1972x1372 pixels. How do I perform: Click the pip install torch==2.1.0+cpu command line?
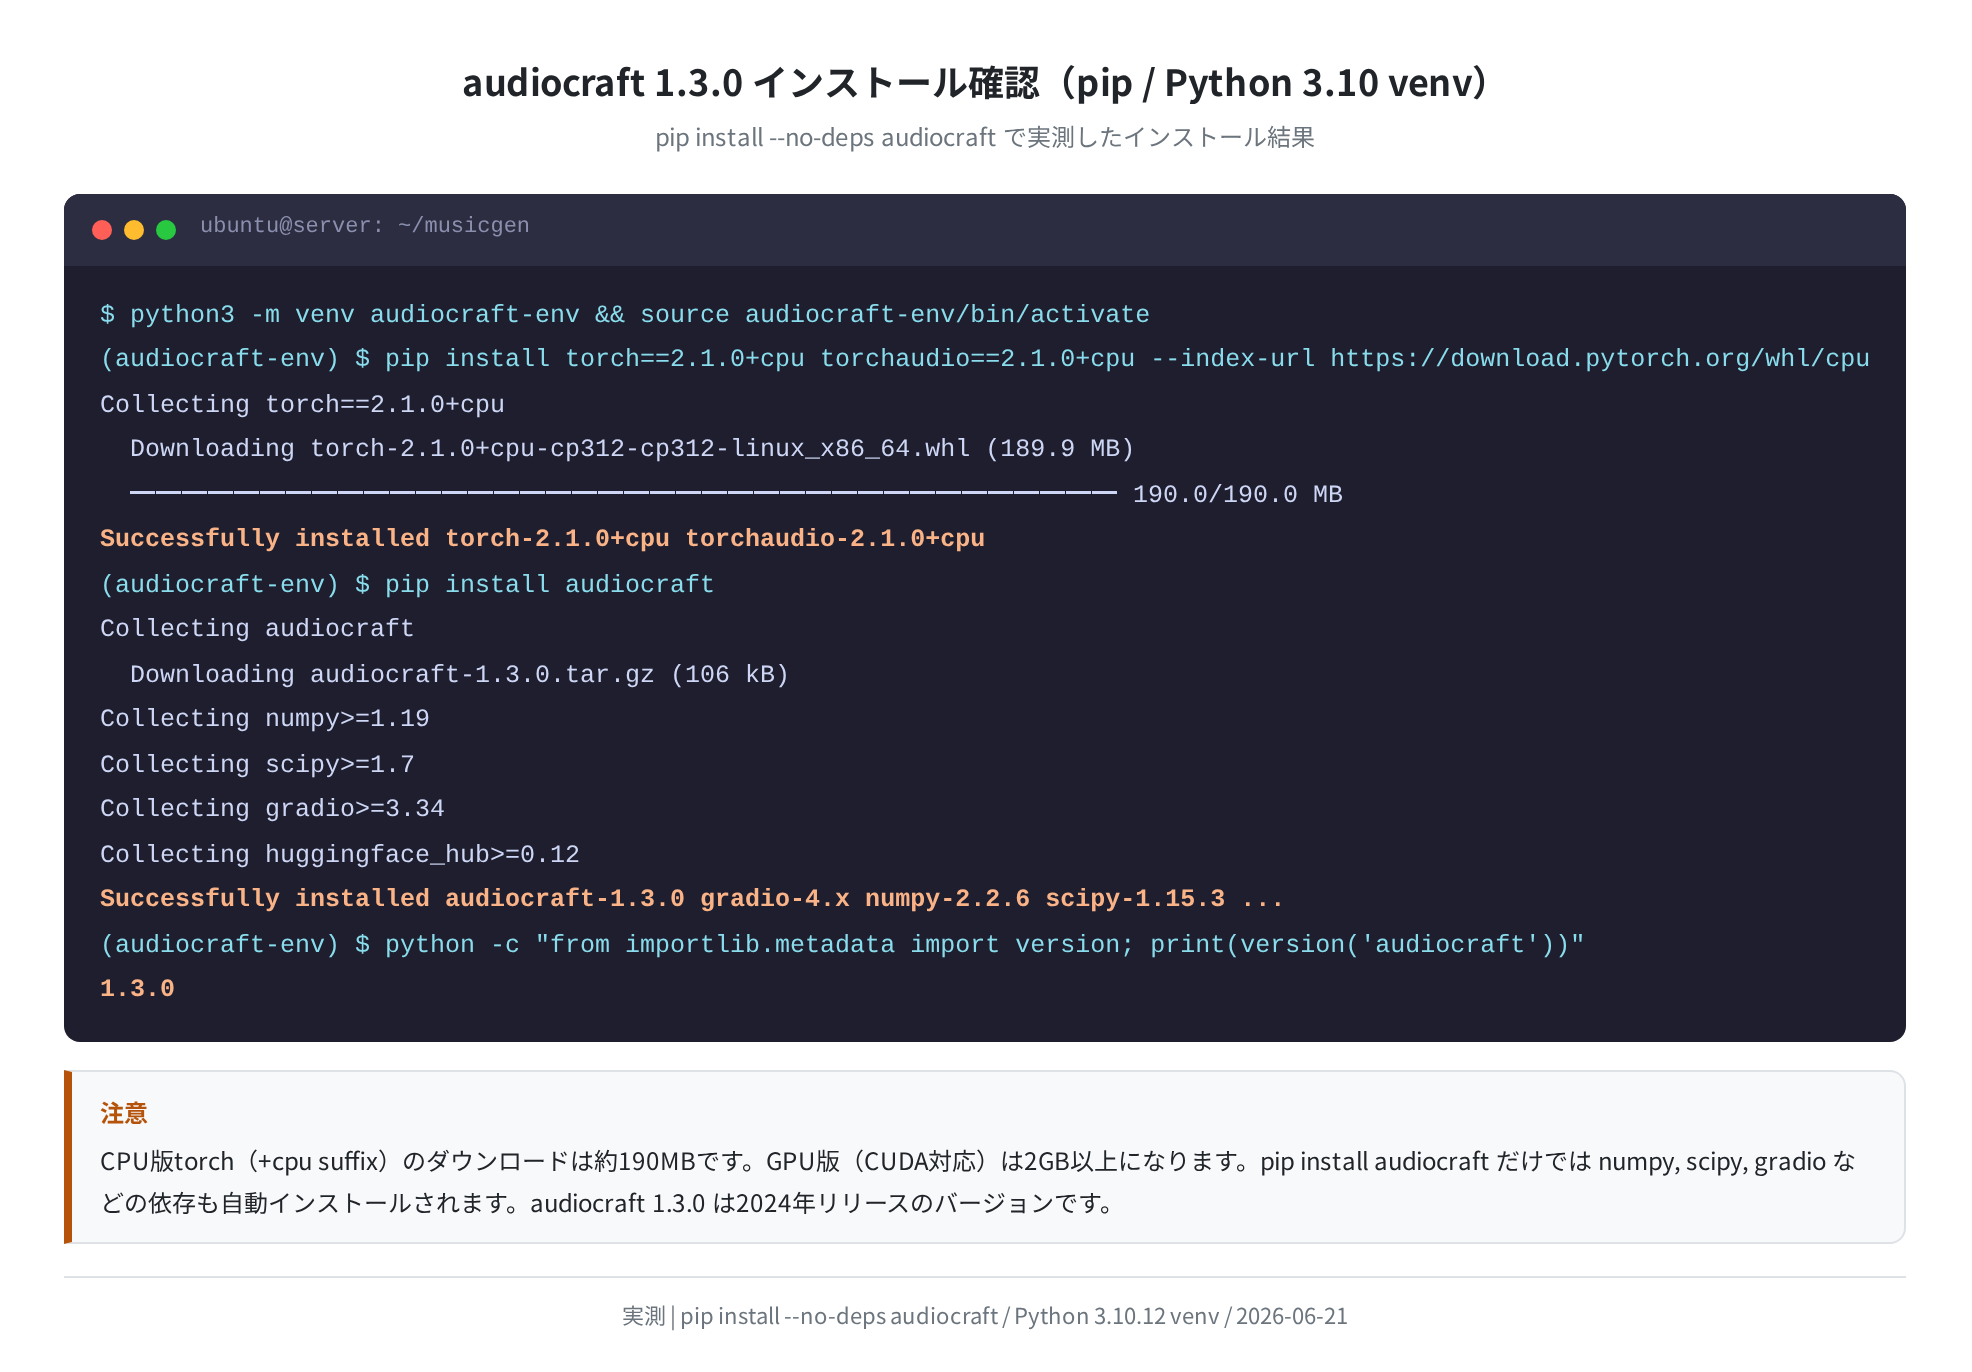point(985,359)
